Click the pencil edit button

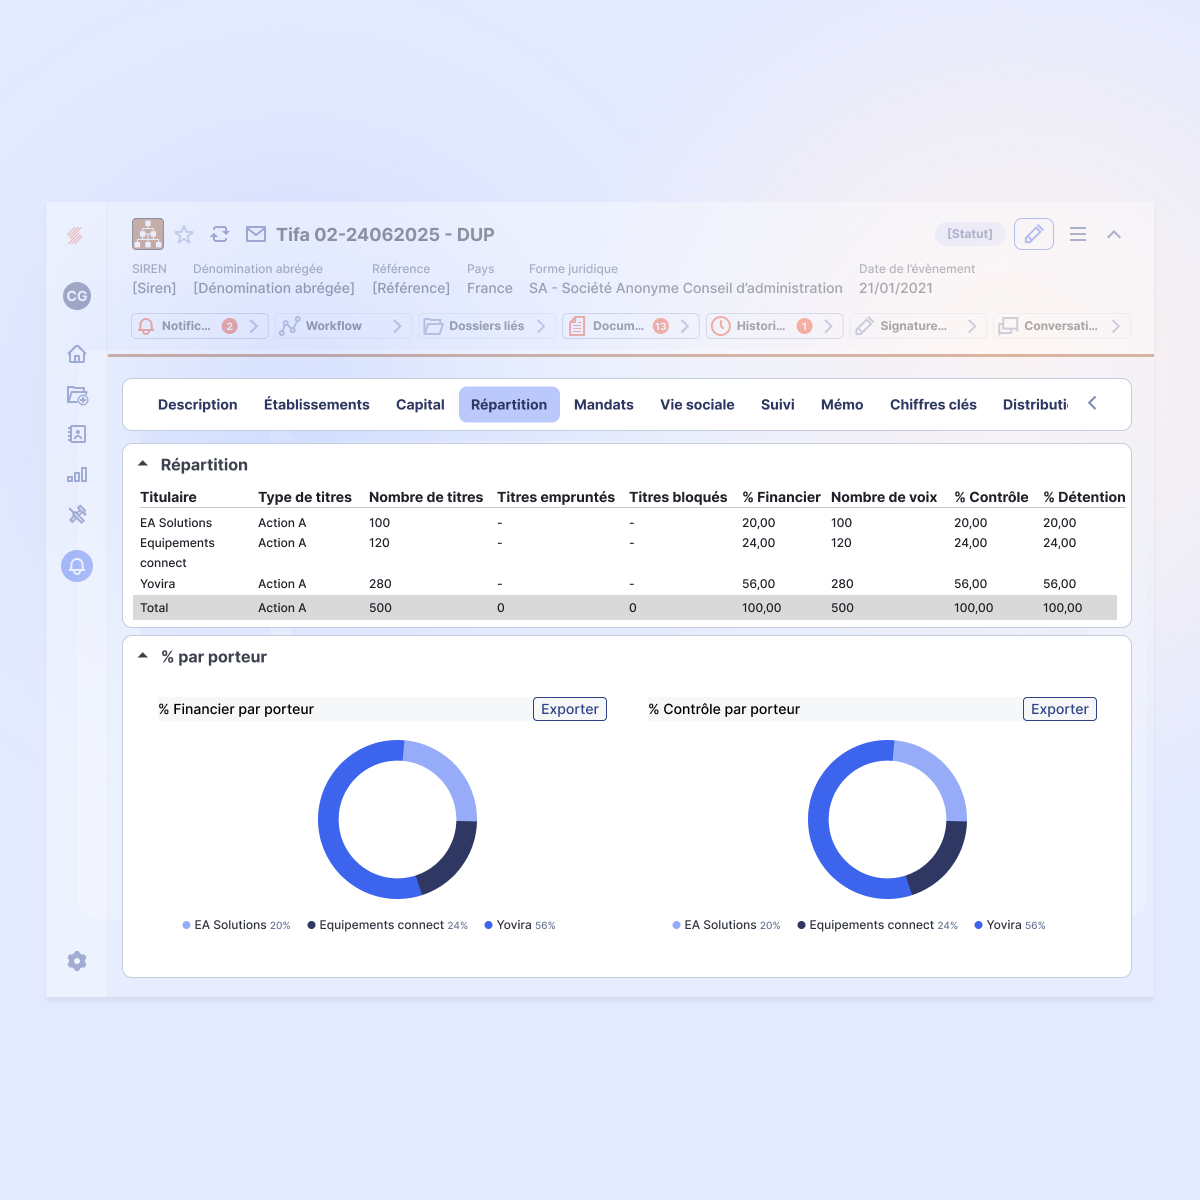point(1033,234)
